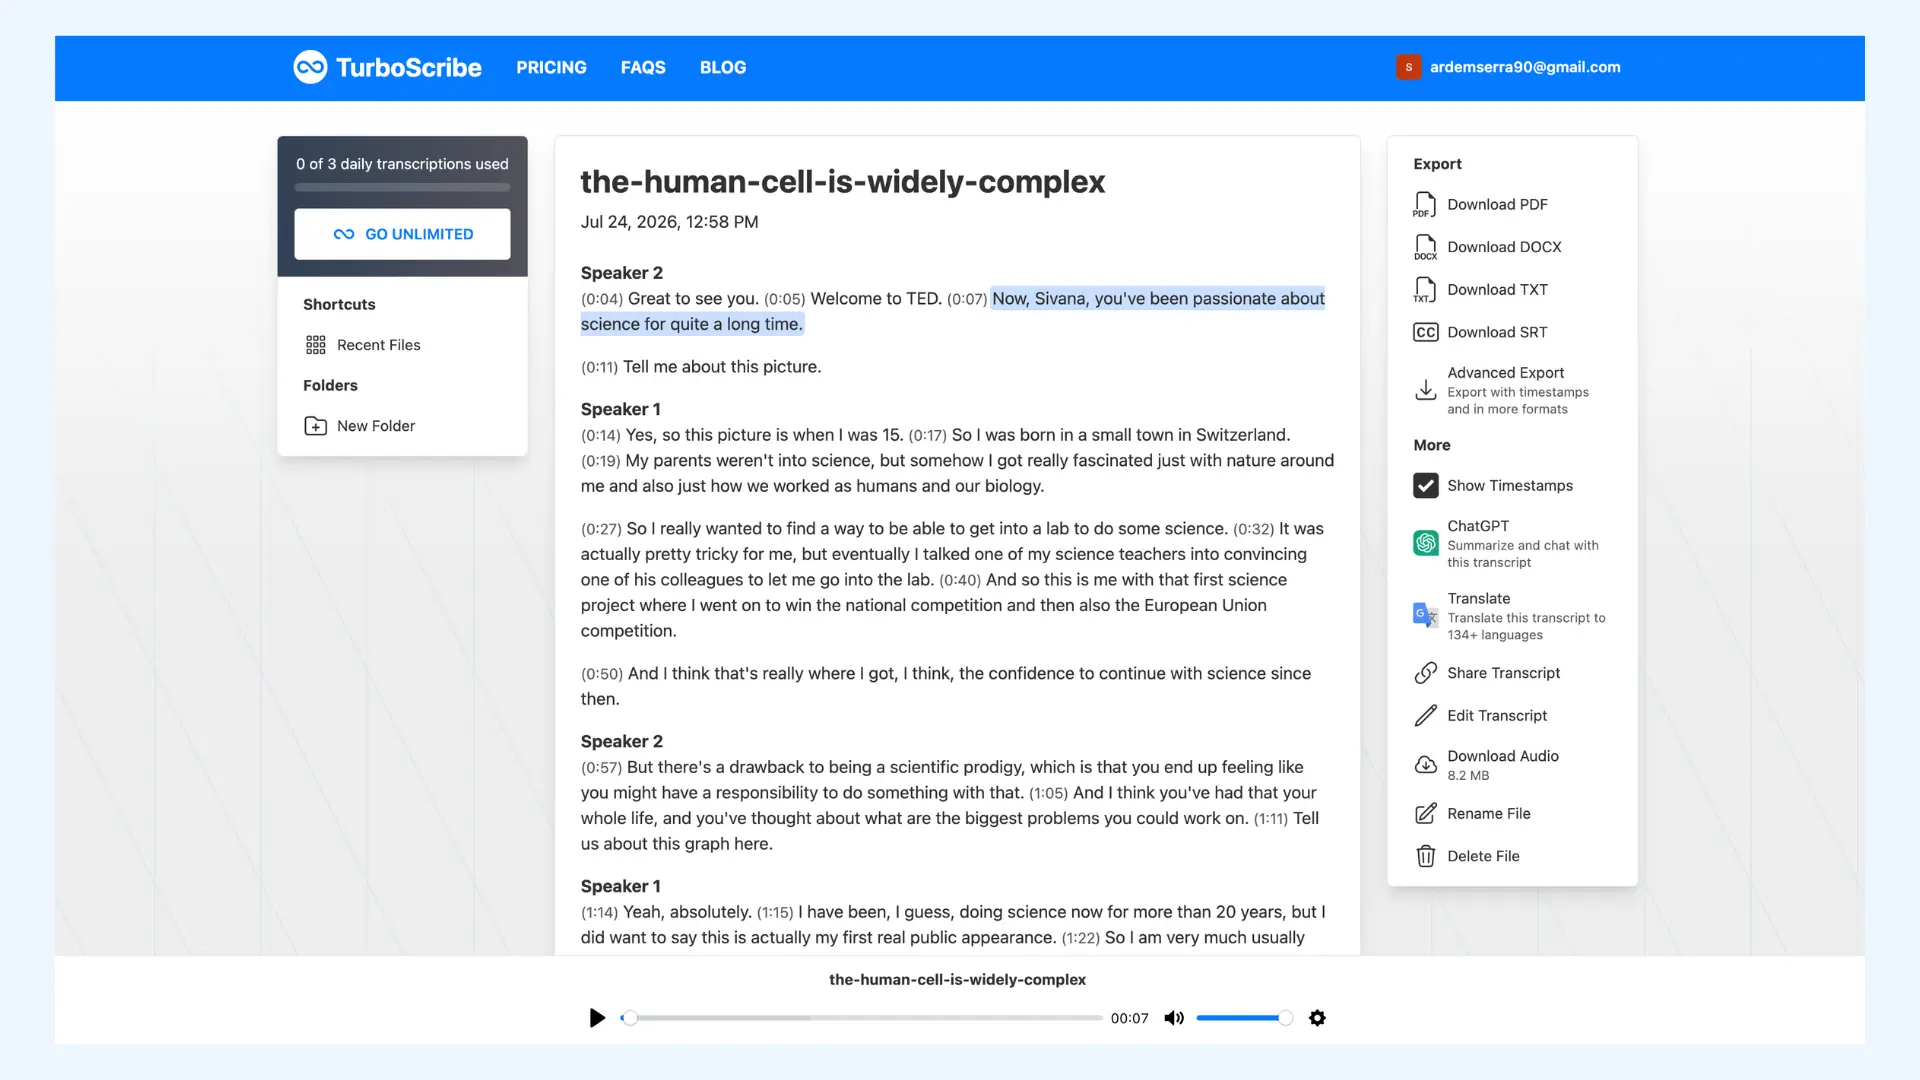
Task: Click the New Folder plus icon
Action: click(x=316, y=426)
